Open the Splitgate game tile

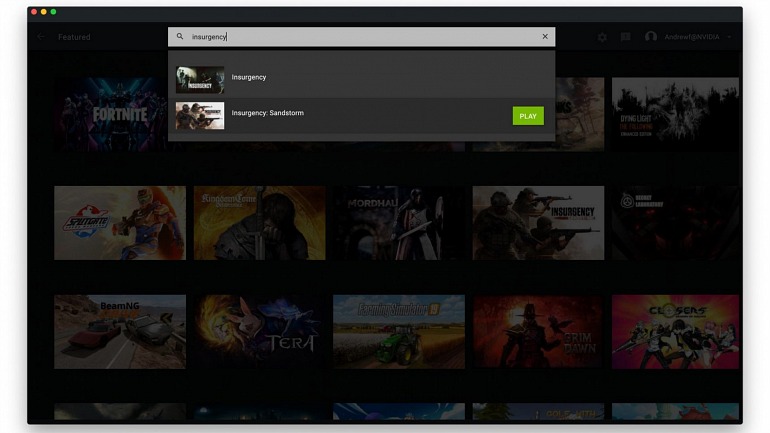tap(120, 223)
